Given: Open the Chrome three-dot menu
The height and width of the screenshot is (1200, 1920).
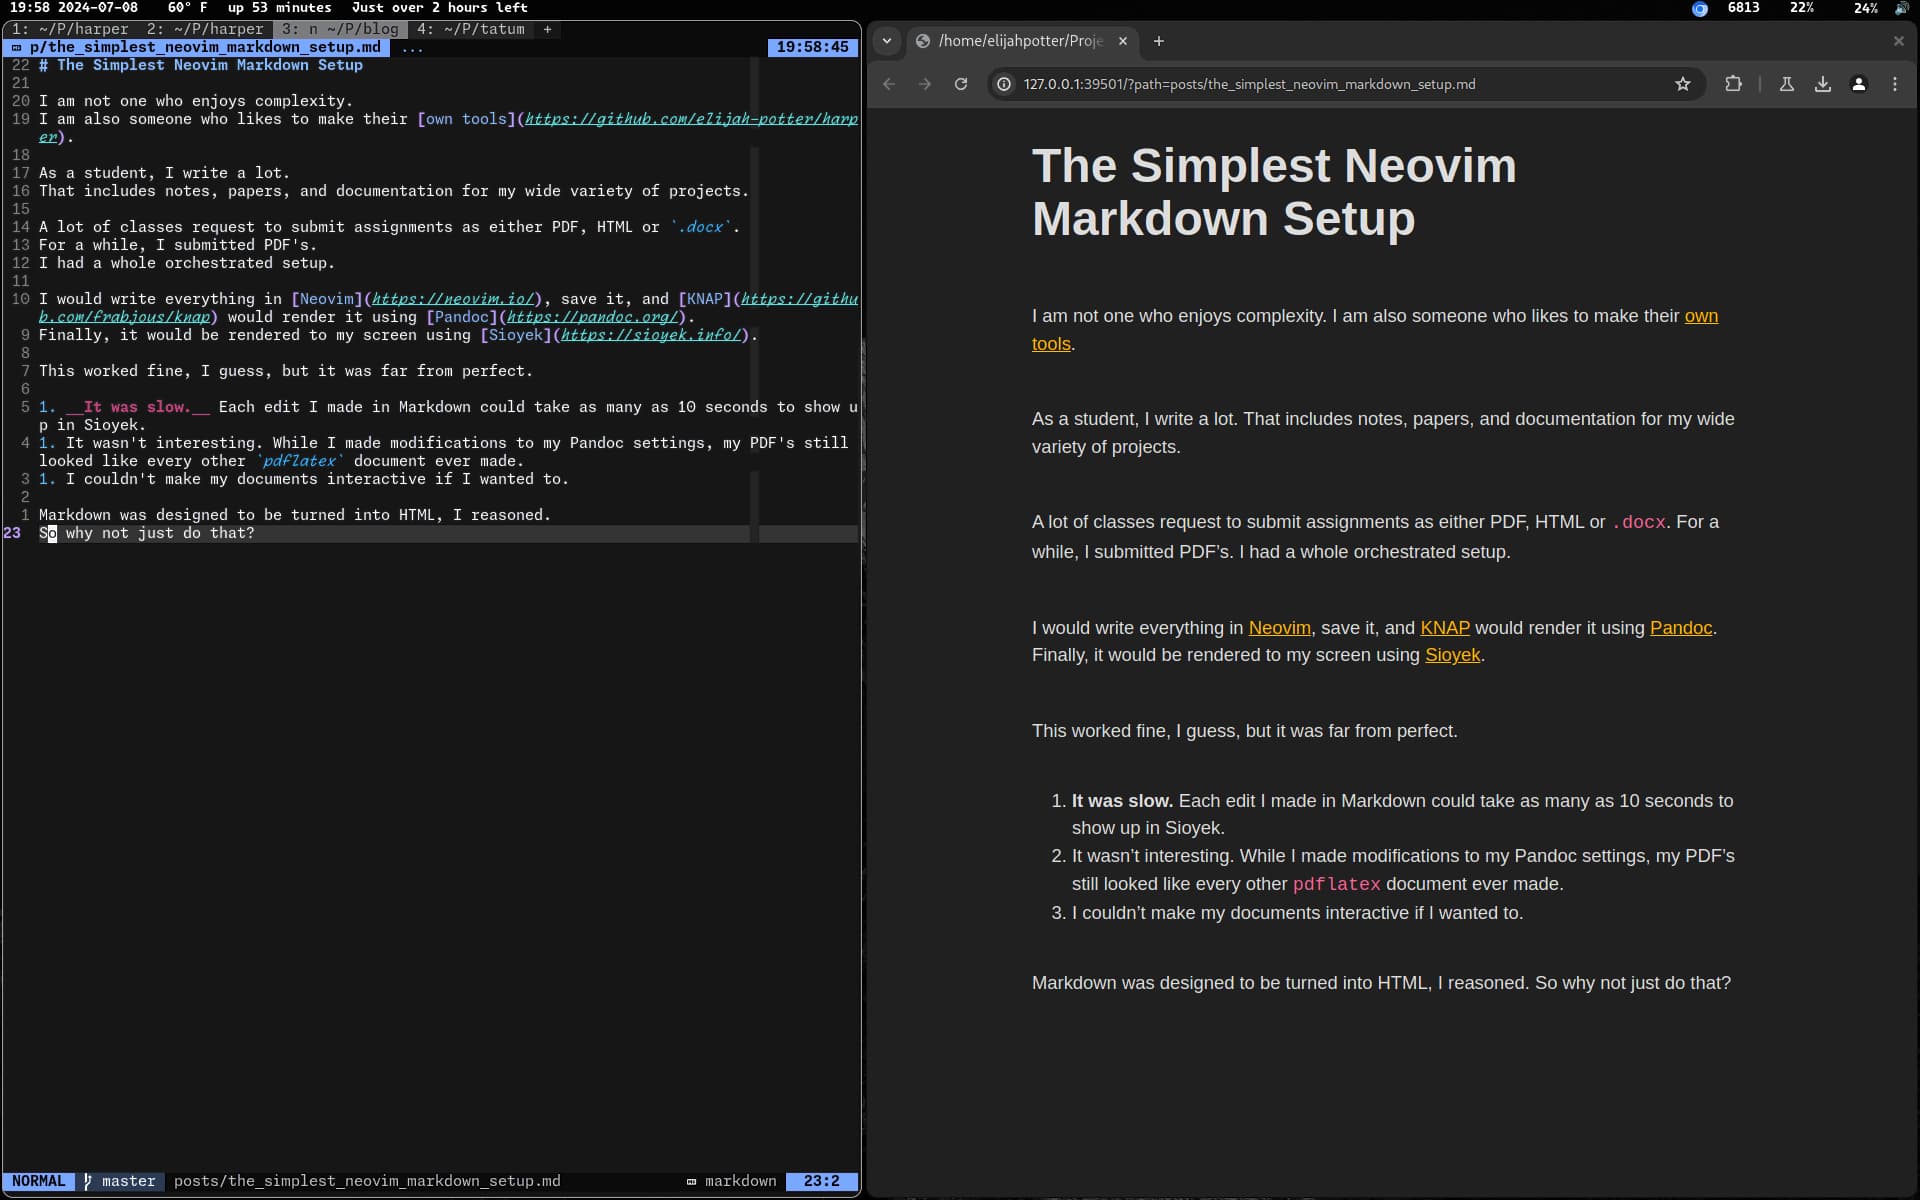Looking at the screenshot, I should tap(1895, 84).
